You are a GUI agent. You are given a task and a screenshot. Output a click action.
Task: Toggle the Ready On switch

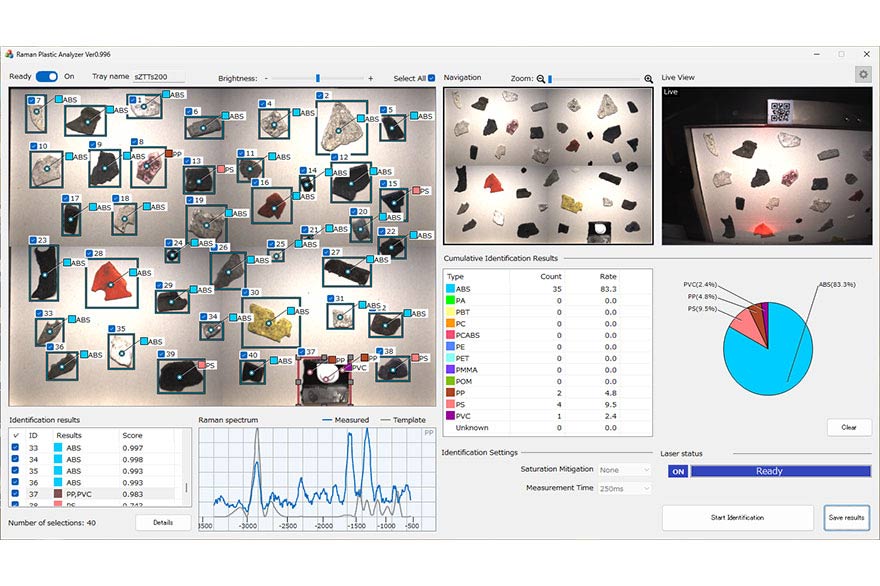coord(47,76)
